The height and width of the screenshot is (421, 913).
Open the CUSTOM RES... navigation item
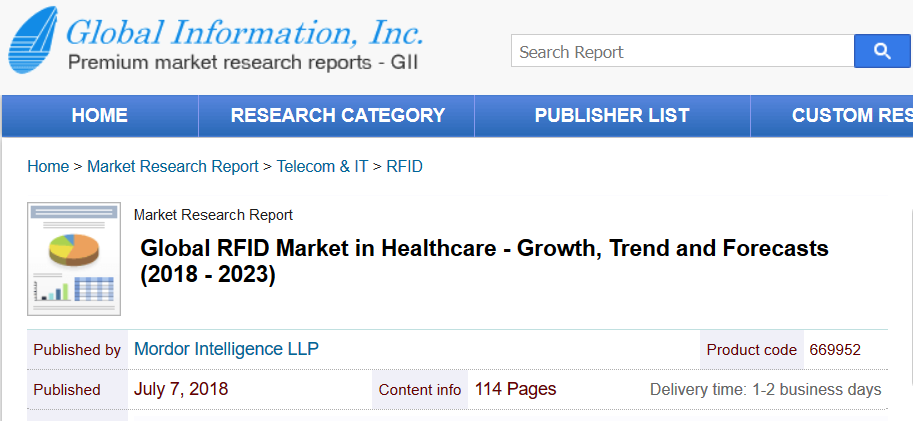pyautogui.click(x=832, y=115)
